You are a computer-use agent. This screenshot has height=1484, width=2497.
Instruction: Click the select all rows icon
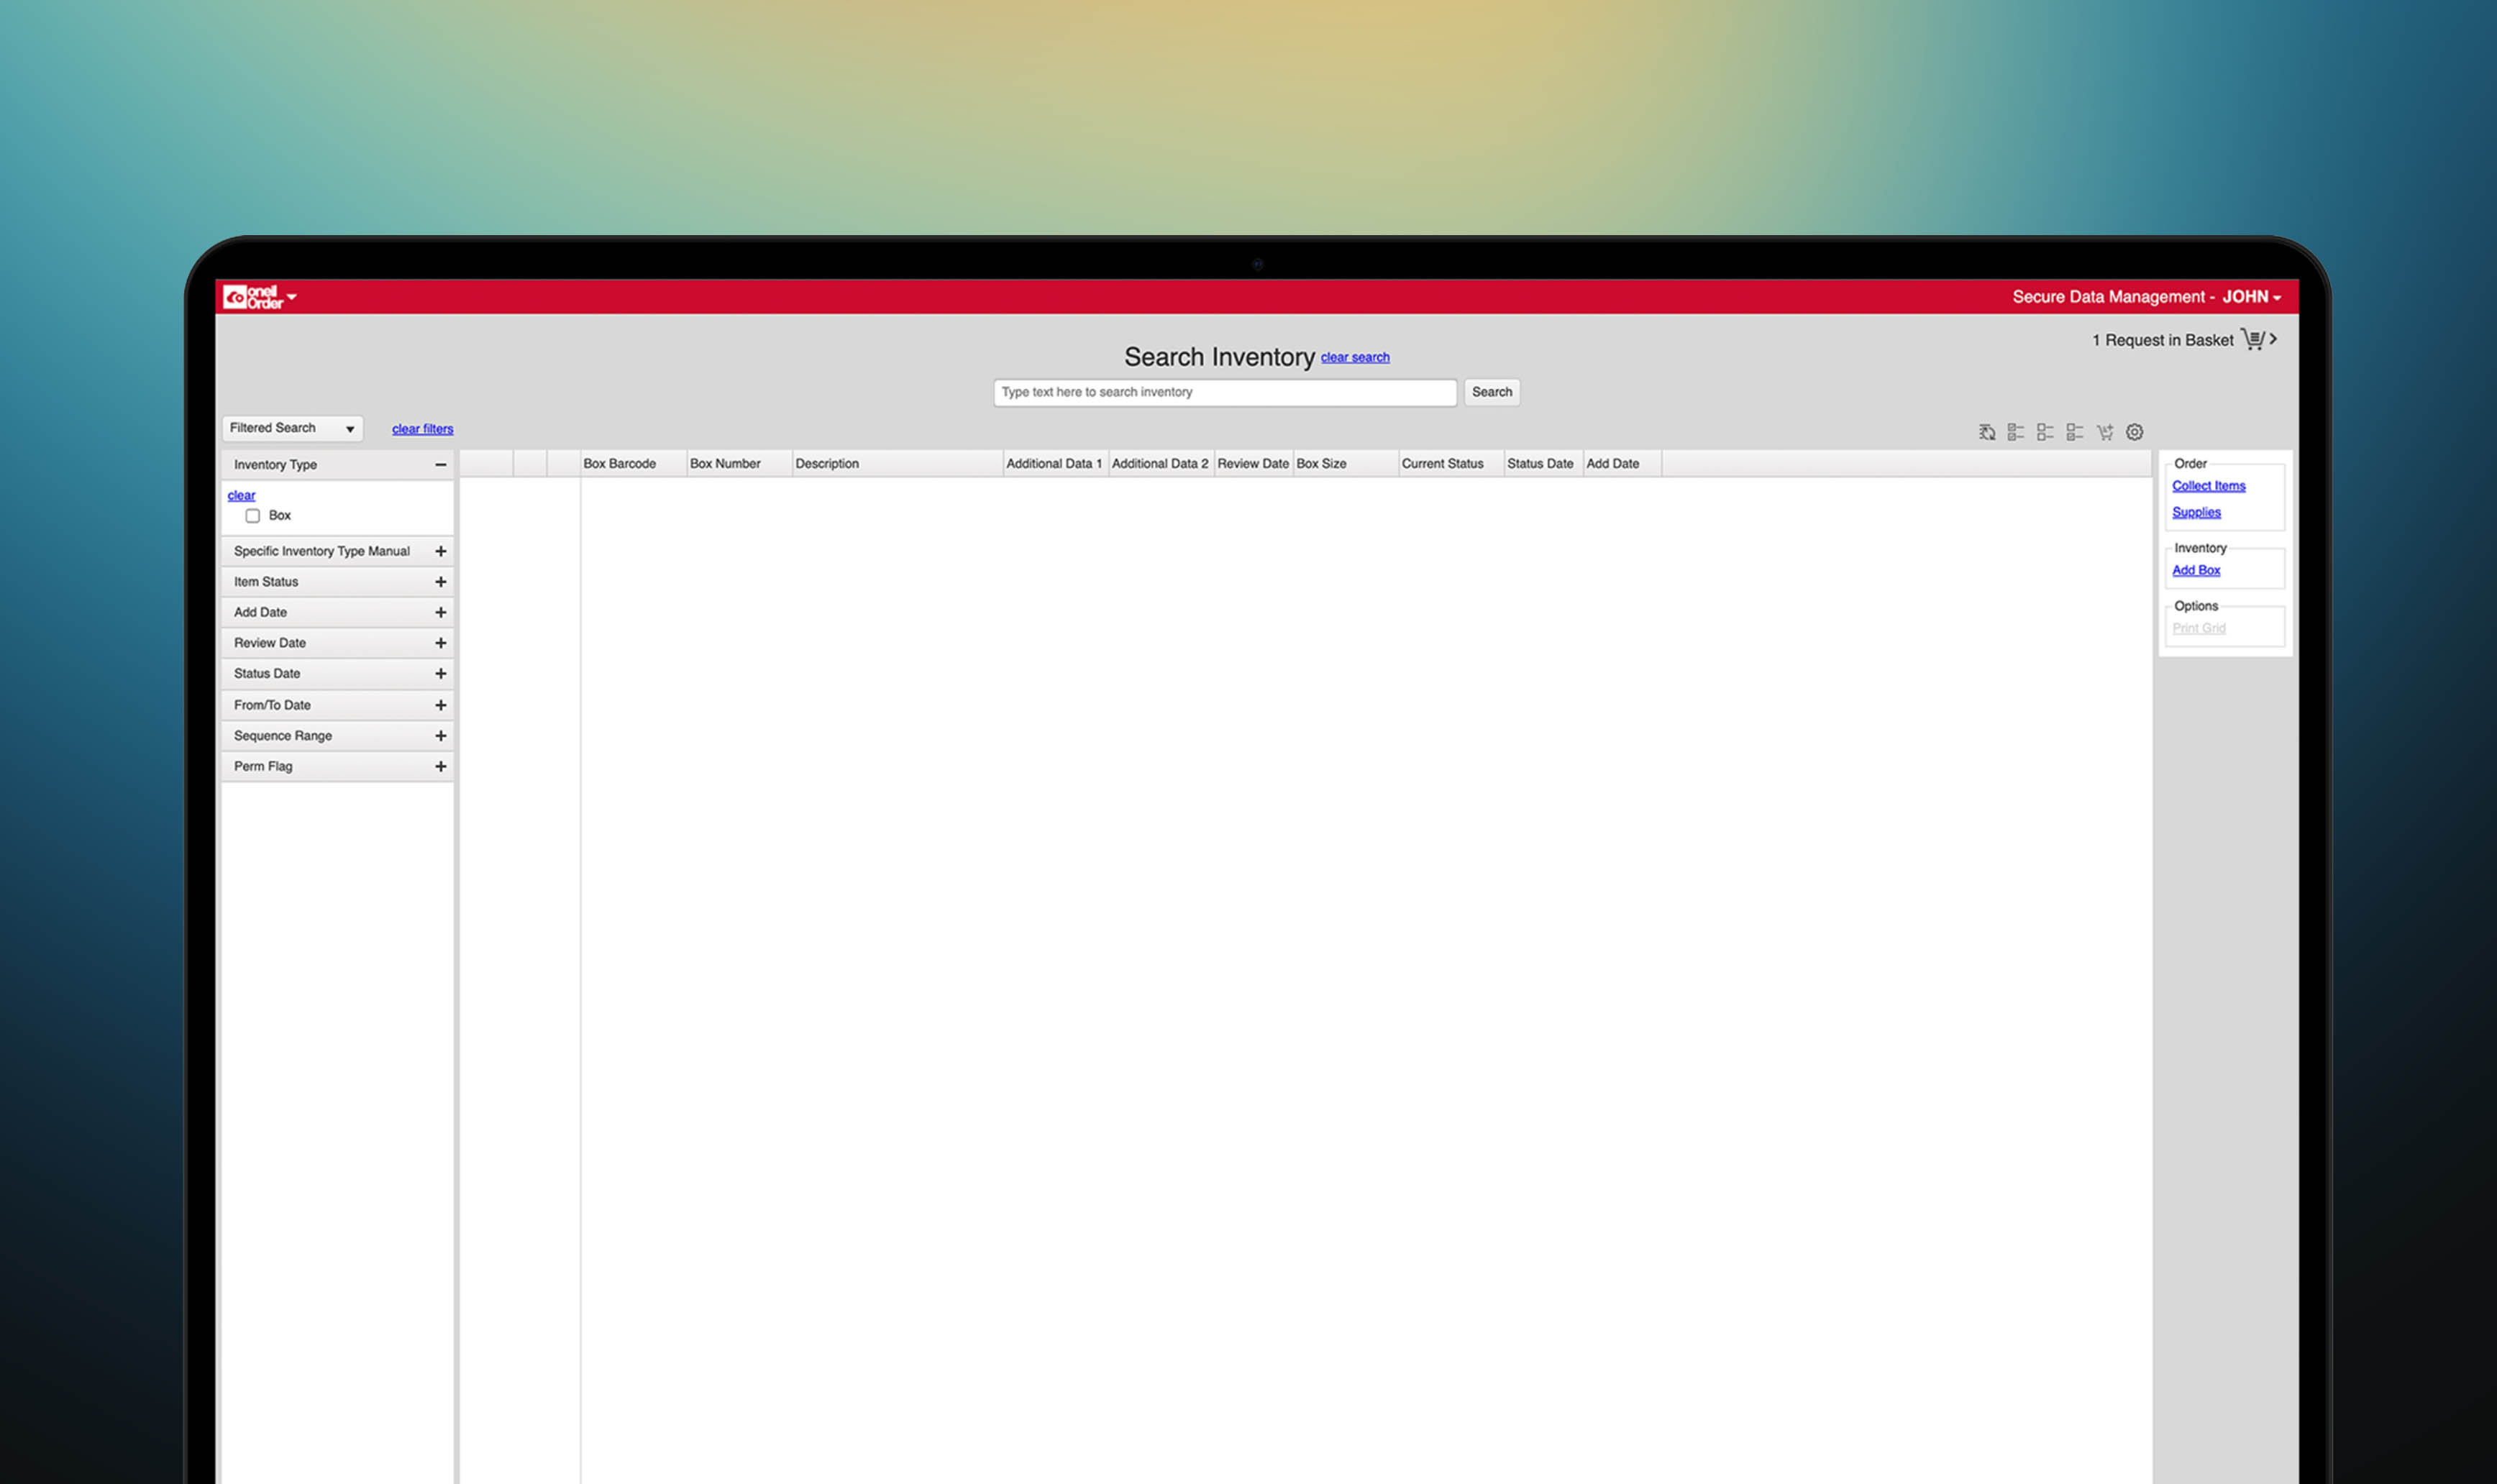click(x=2016, y=432)
